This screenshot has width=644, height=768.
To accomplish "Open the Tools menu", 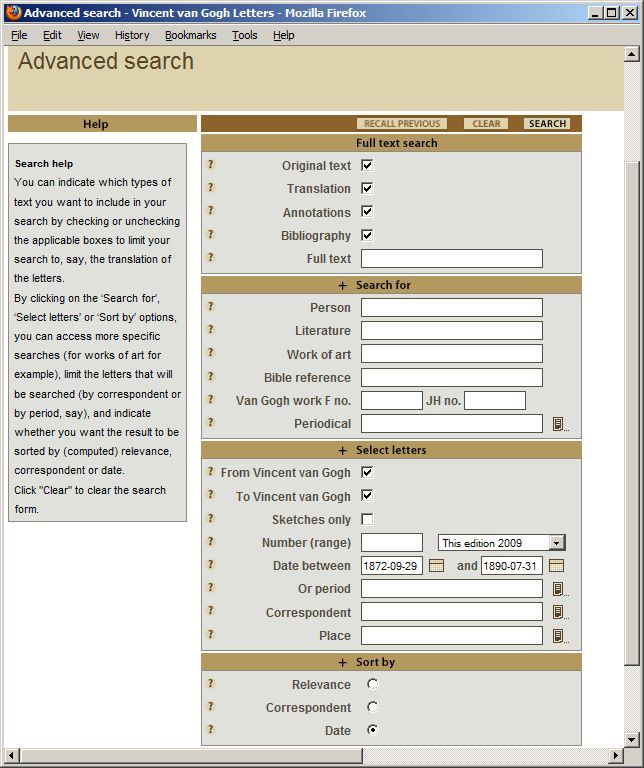I will tap(244, 35).
